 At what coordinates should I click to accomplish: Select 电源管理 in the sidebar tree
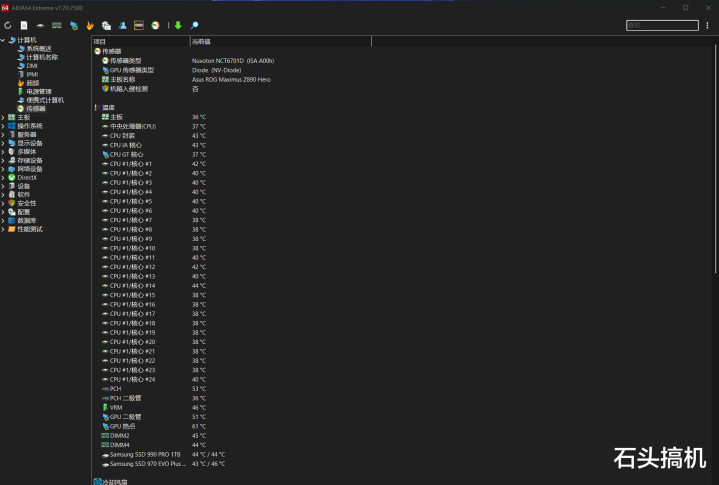(39, 92)
